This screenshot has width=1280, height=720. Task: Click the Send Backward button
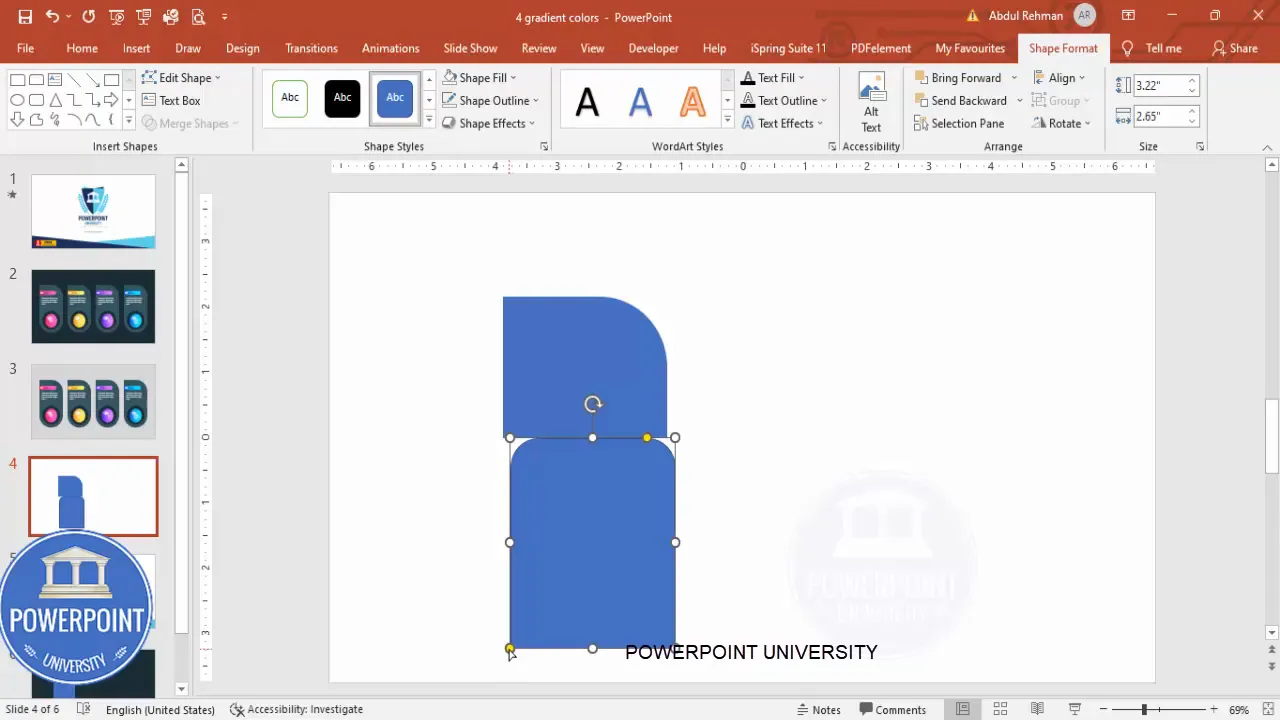[x=960, y=100]
